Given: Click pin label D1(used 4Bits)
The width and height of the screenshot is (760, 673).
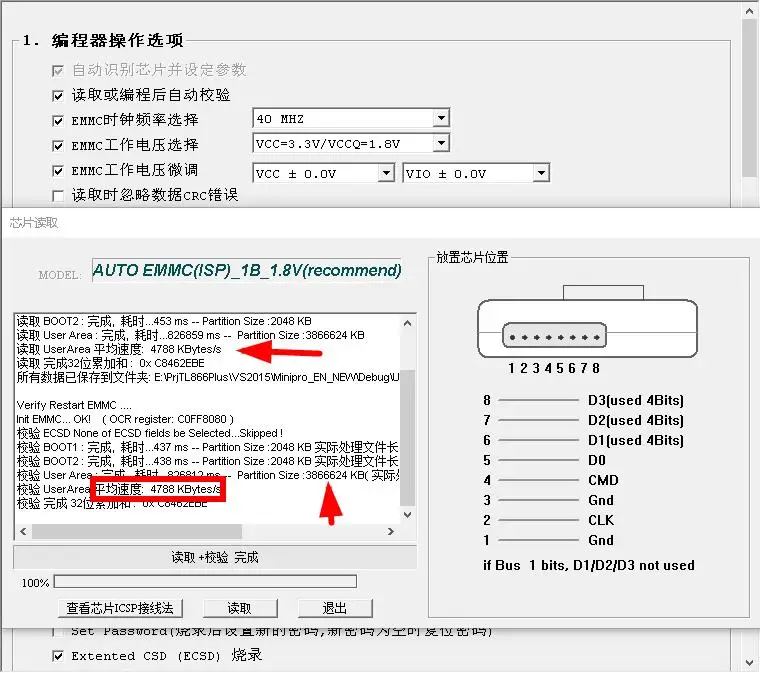Looking at the screenshot, I should pos(635,440).
